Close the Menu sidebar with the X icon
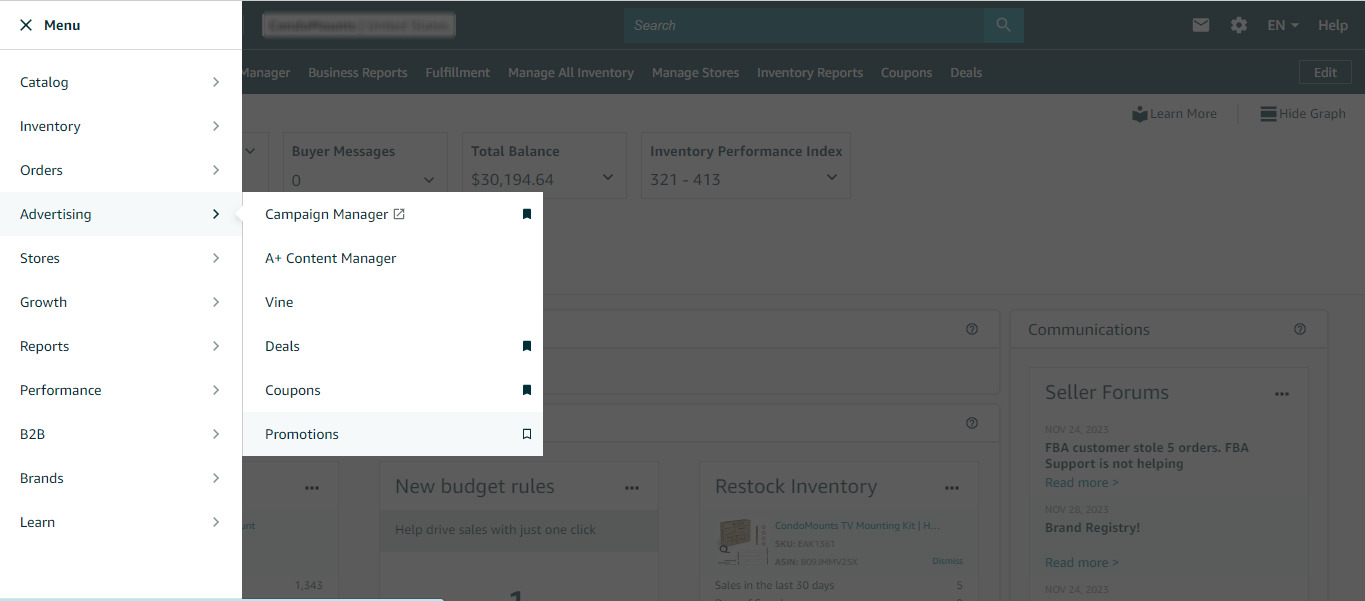Screen dimensions: 1365x601 pyautogui.click(x=25, y=24)
